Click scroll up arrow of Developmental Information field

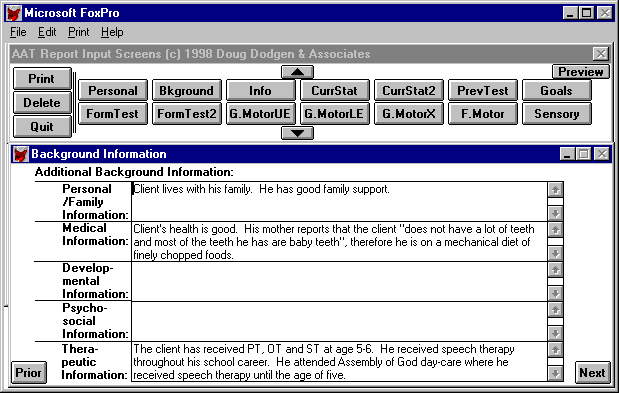555,269
